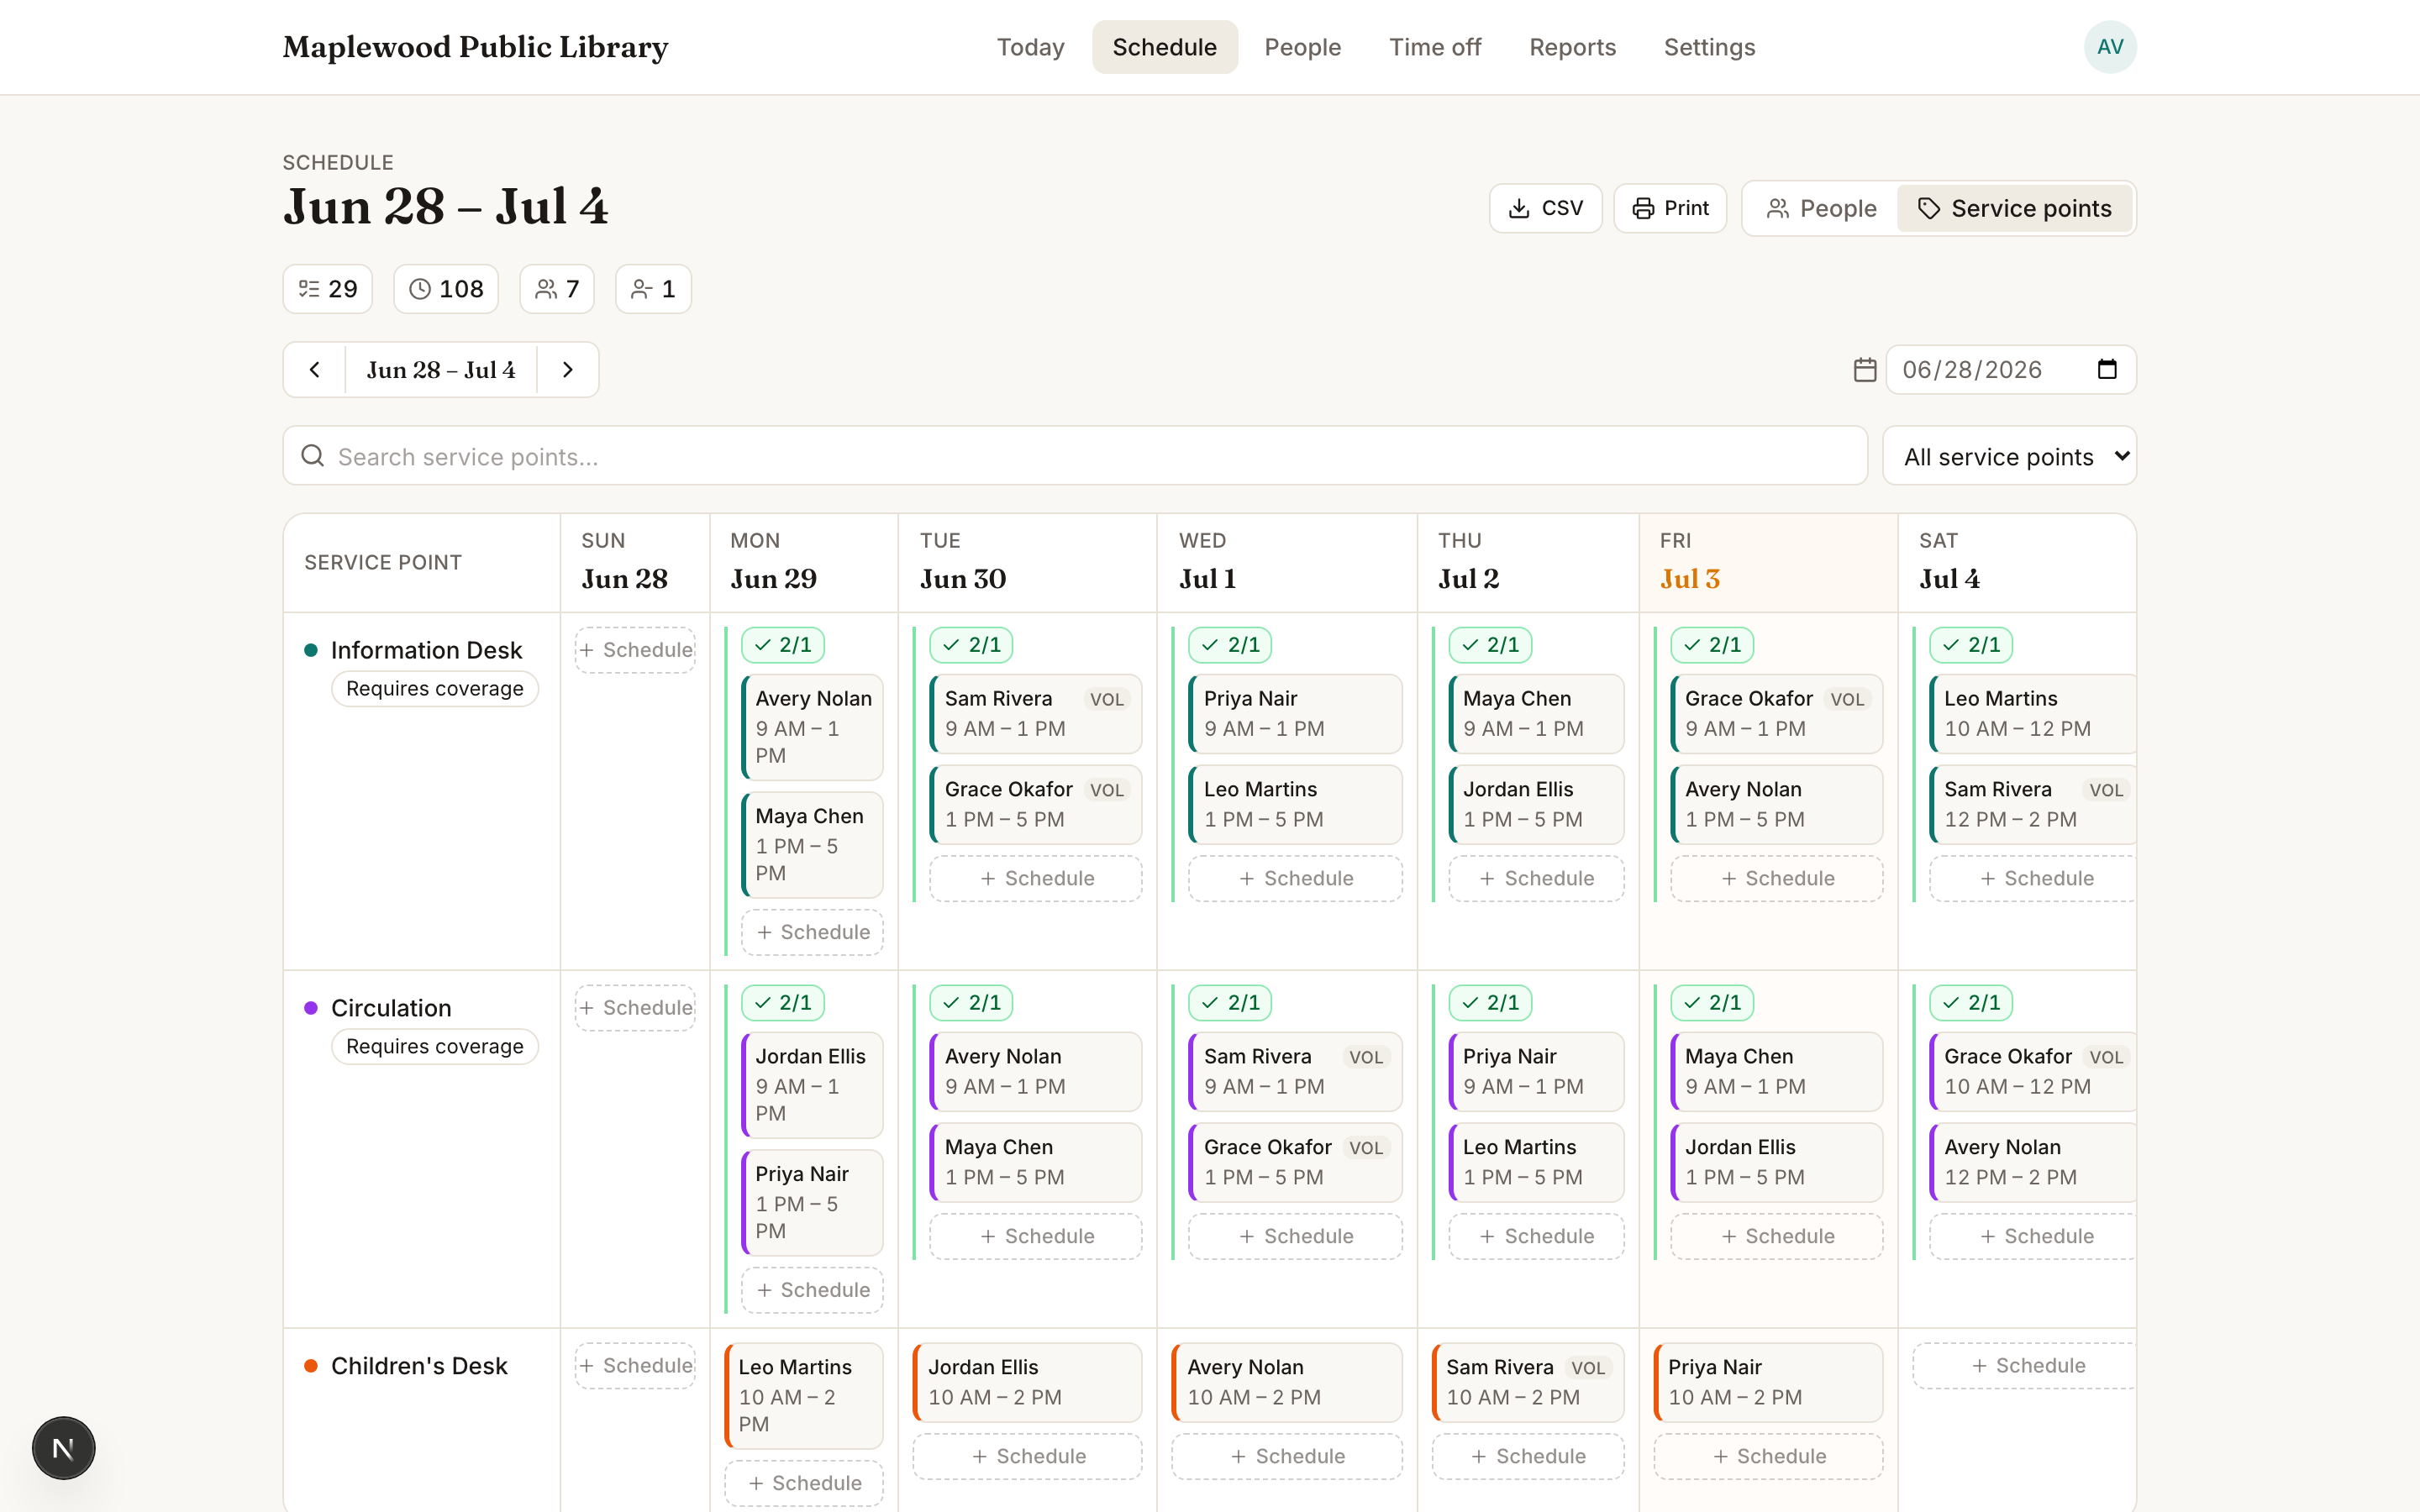Open Avery Nolan's Monday Information Desk shift
This screenshot has height=1512, width=2420.
tap(812, 727)
